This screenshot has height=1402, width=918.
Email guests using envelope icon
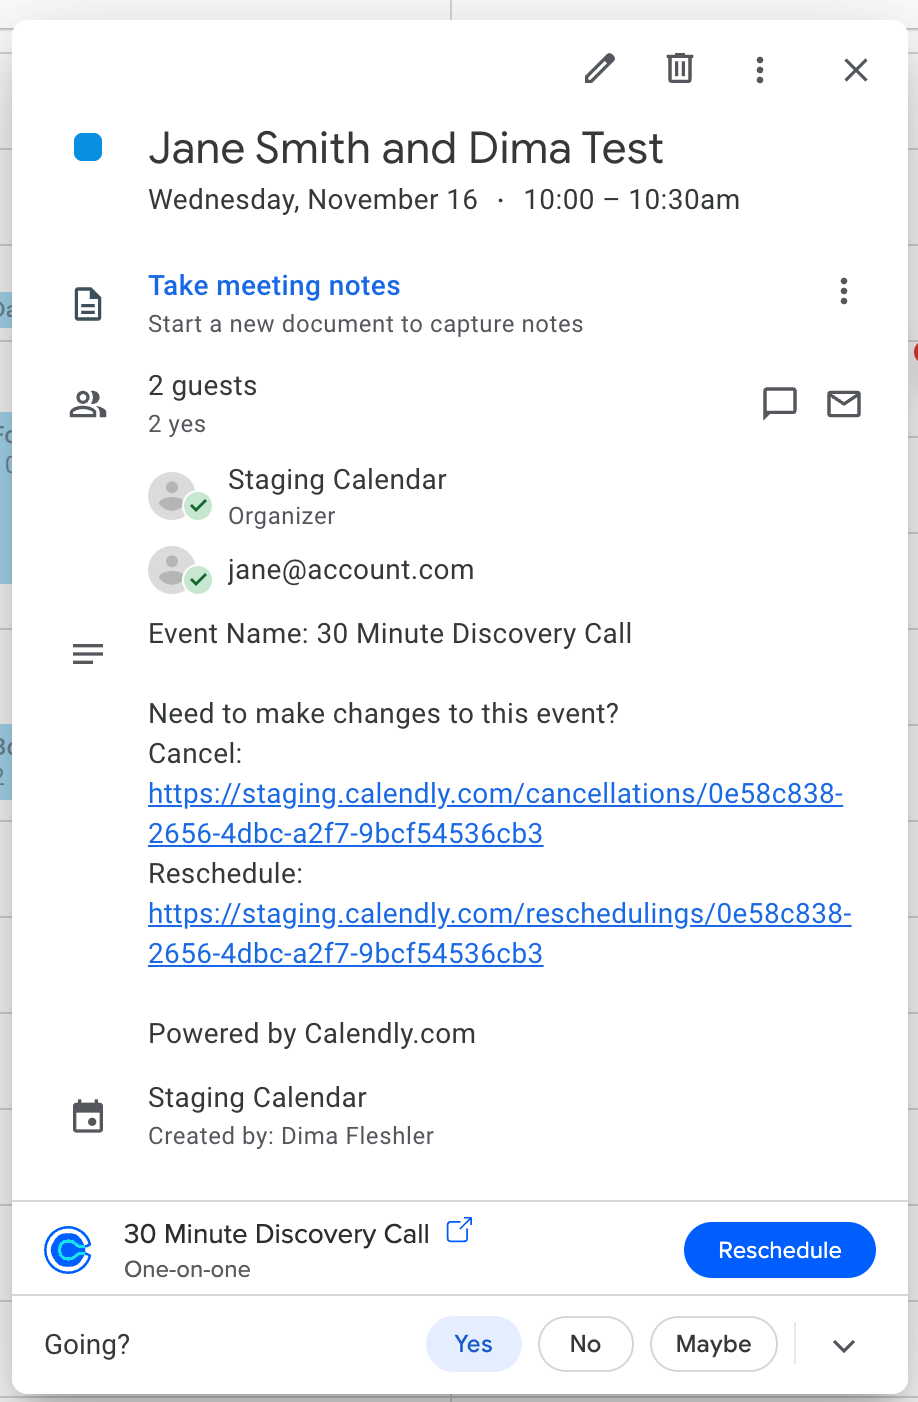point(844,403)
